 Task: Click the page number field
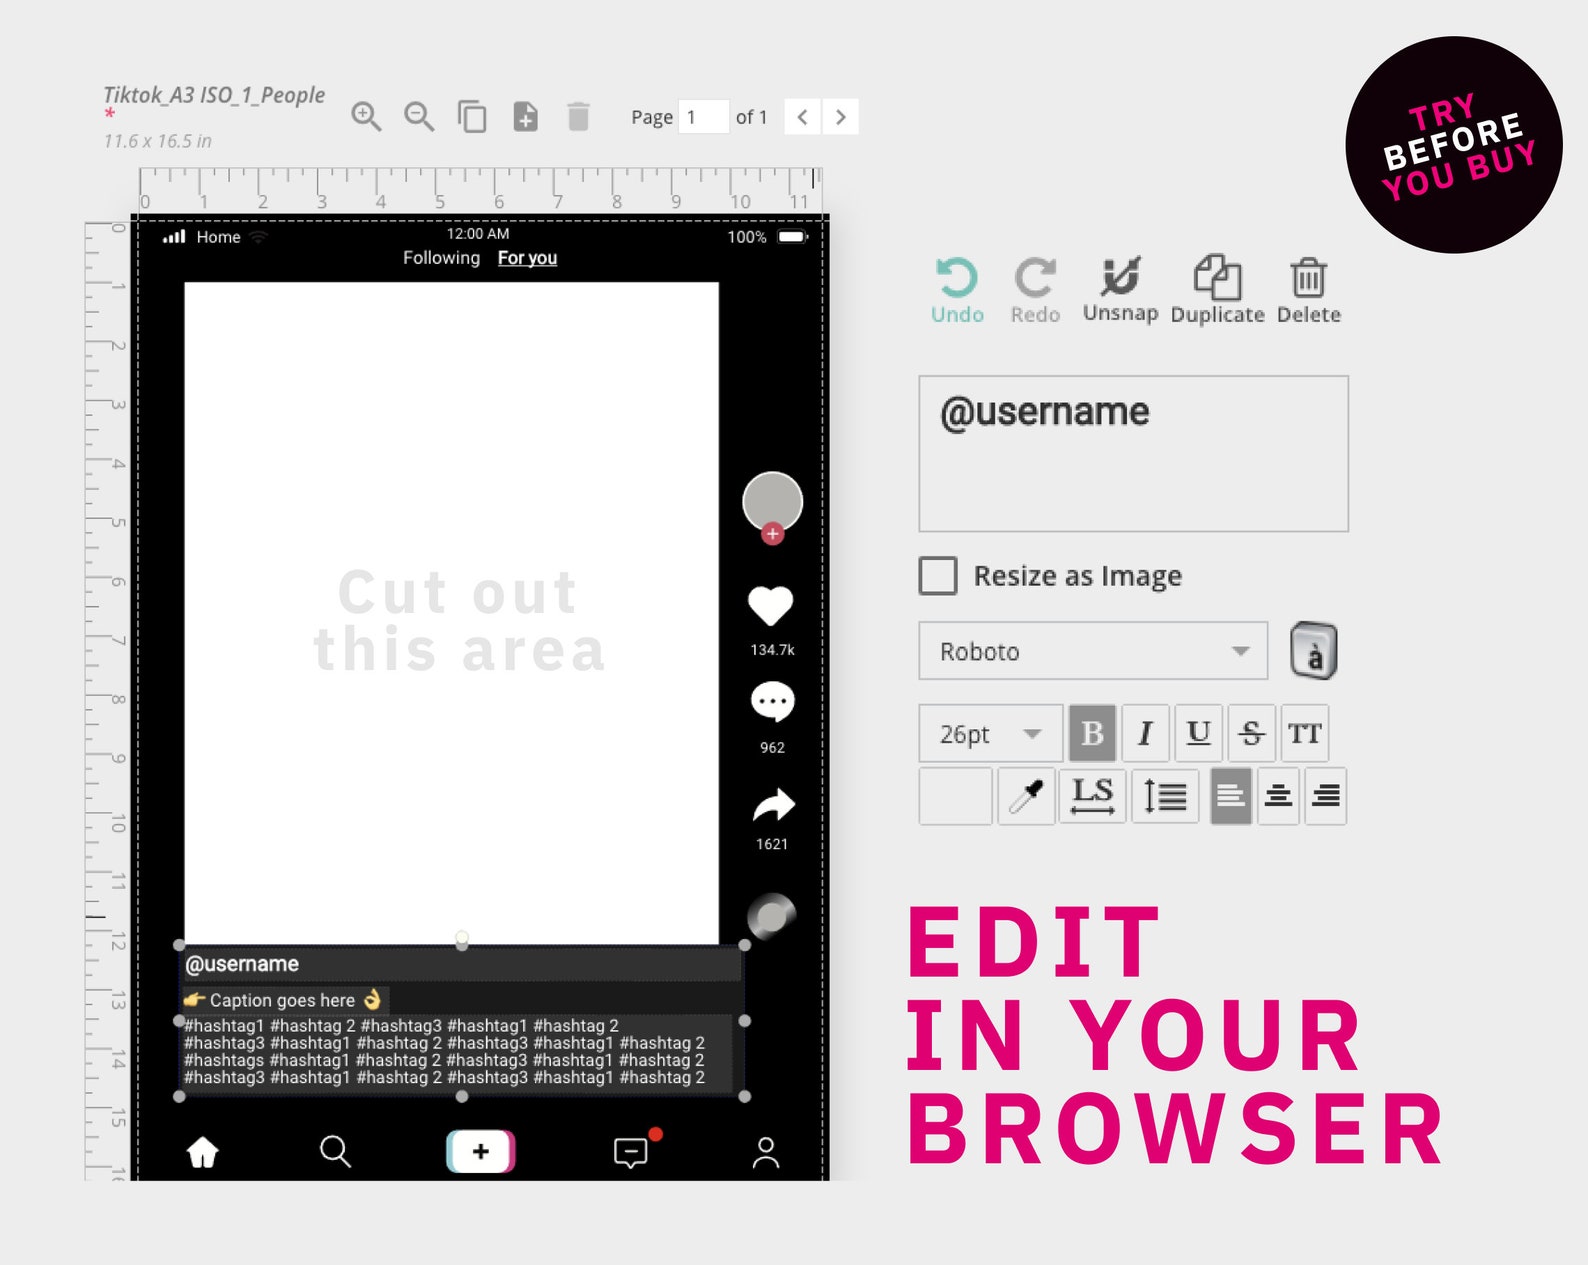point(703,117)
